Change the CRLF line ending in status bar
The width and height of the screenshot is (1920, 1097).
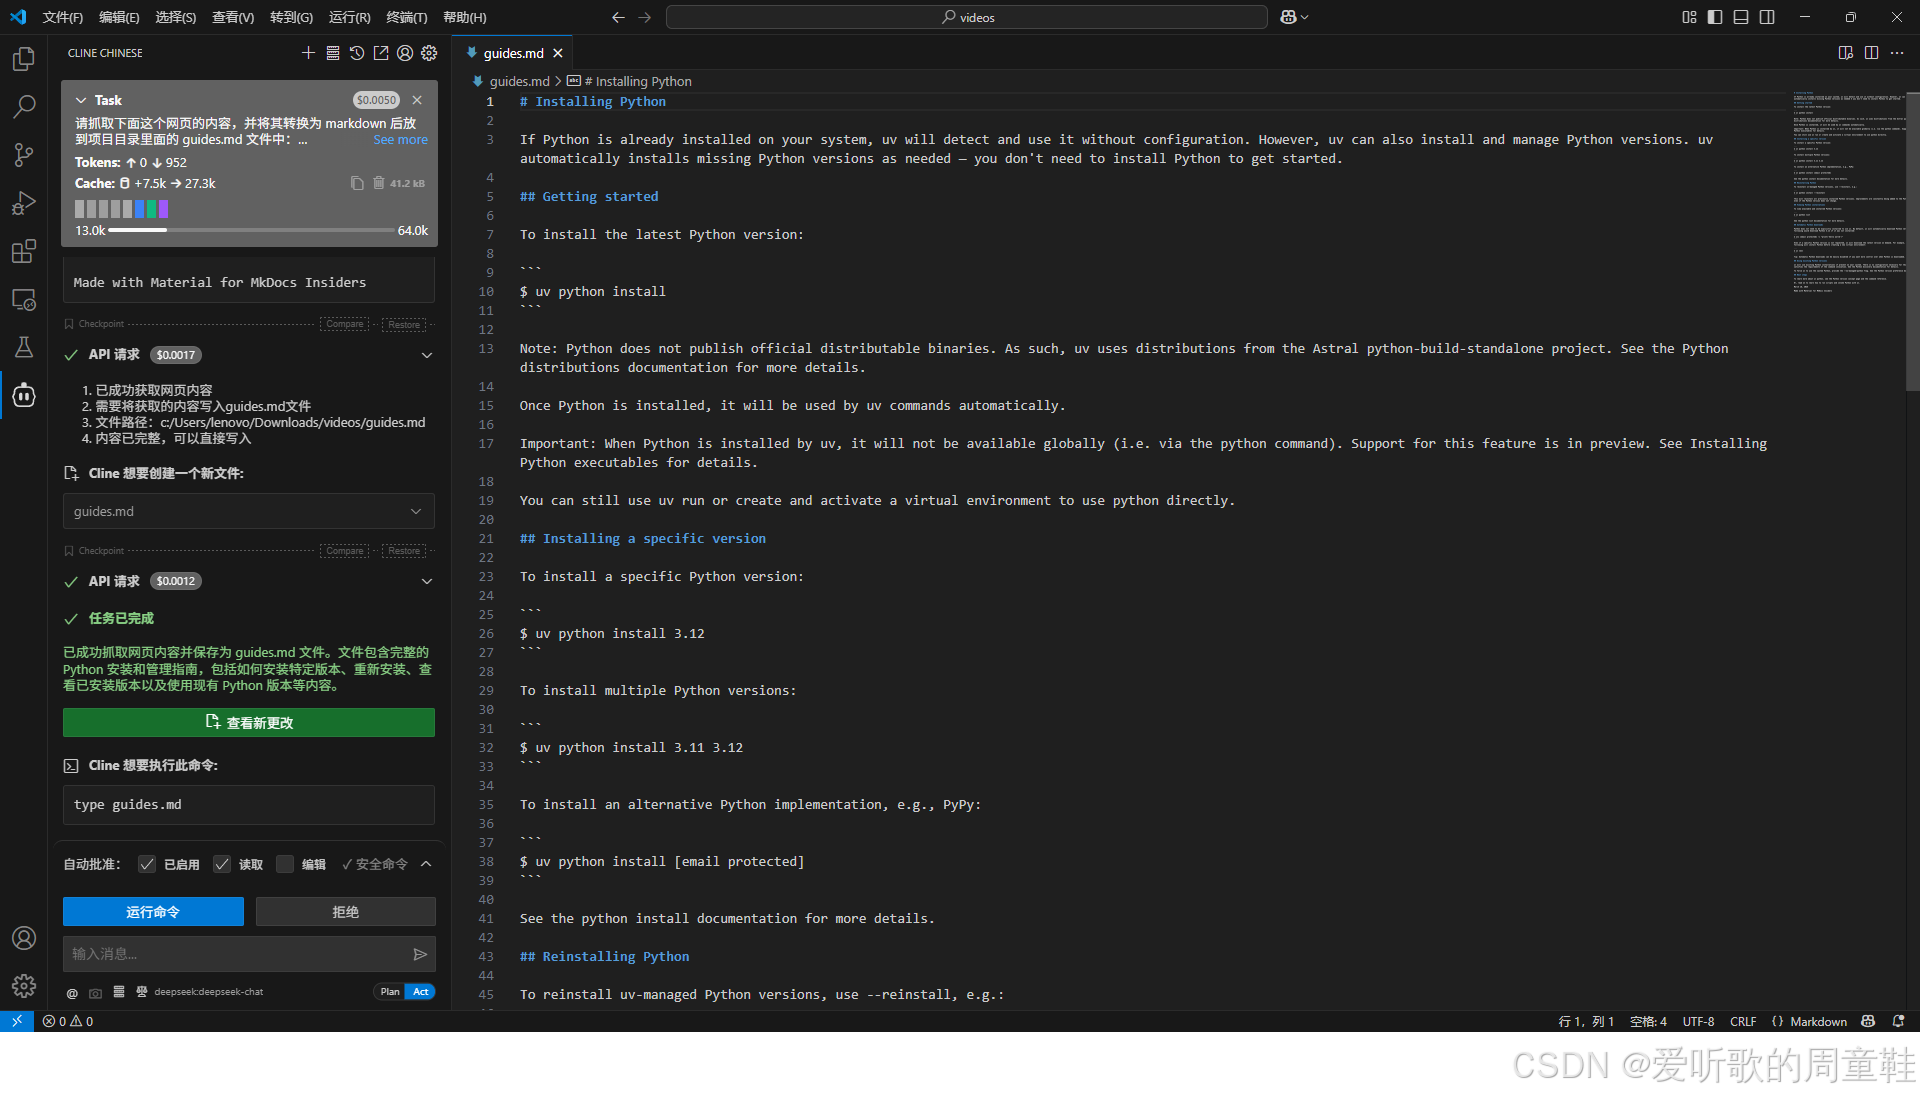click(x=1743, y=1021)
